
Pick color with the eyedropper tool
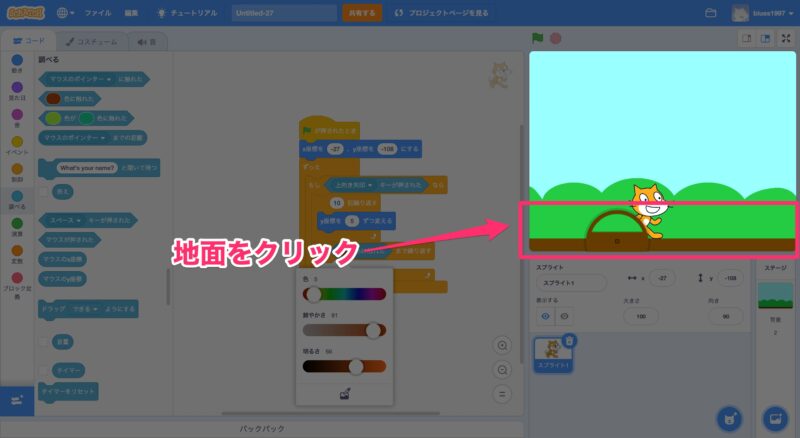pos(345,393)
